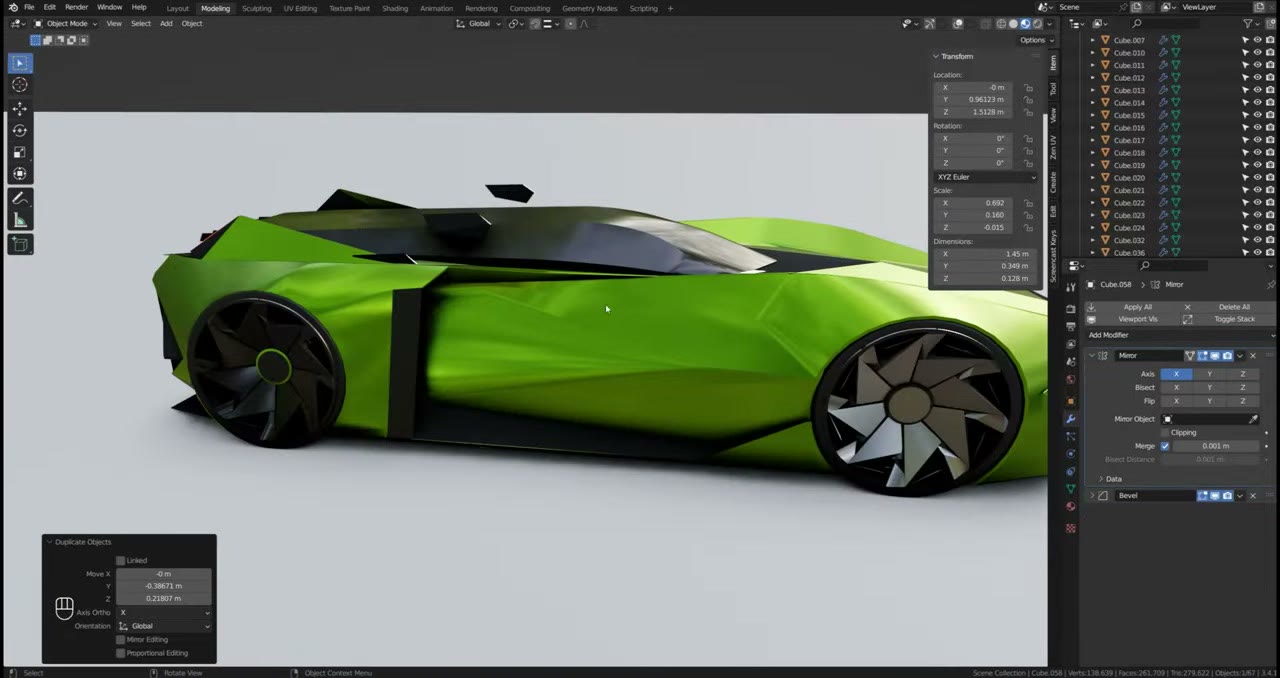1280x678 pixels.
Task: Open viewport Options dropdown
Action: [1036, 40]
